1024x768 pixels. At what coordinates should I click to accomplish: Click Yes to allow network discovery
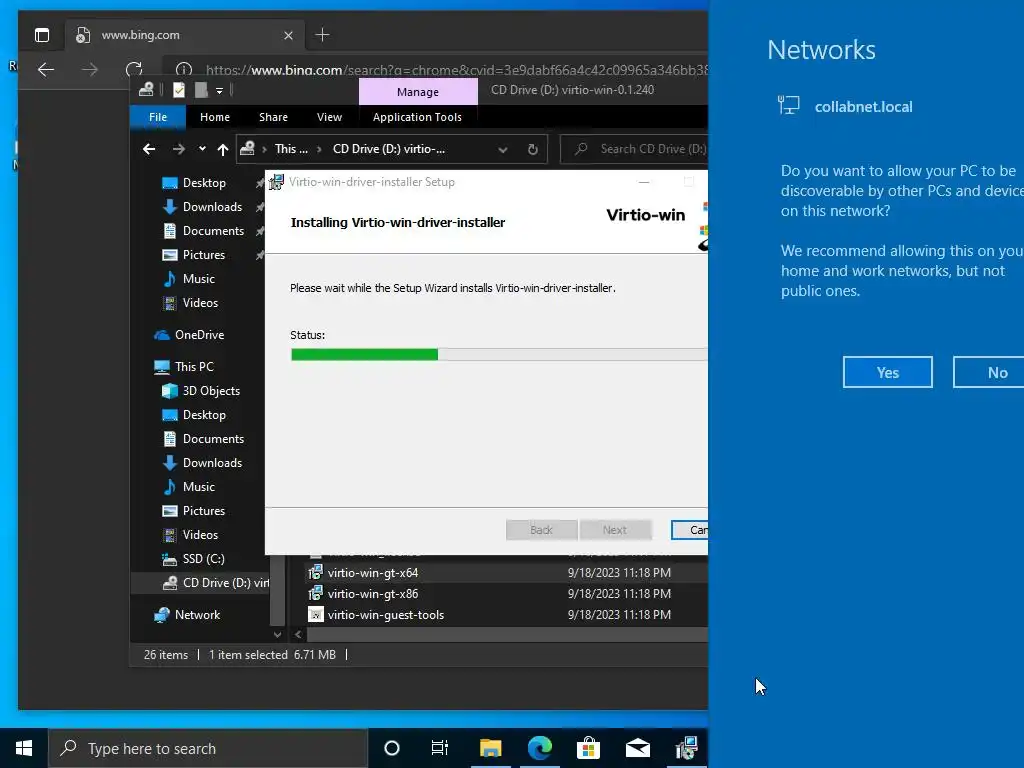(x=888, y=372)
